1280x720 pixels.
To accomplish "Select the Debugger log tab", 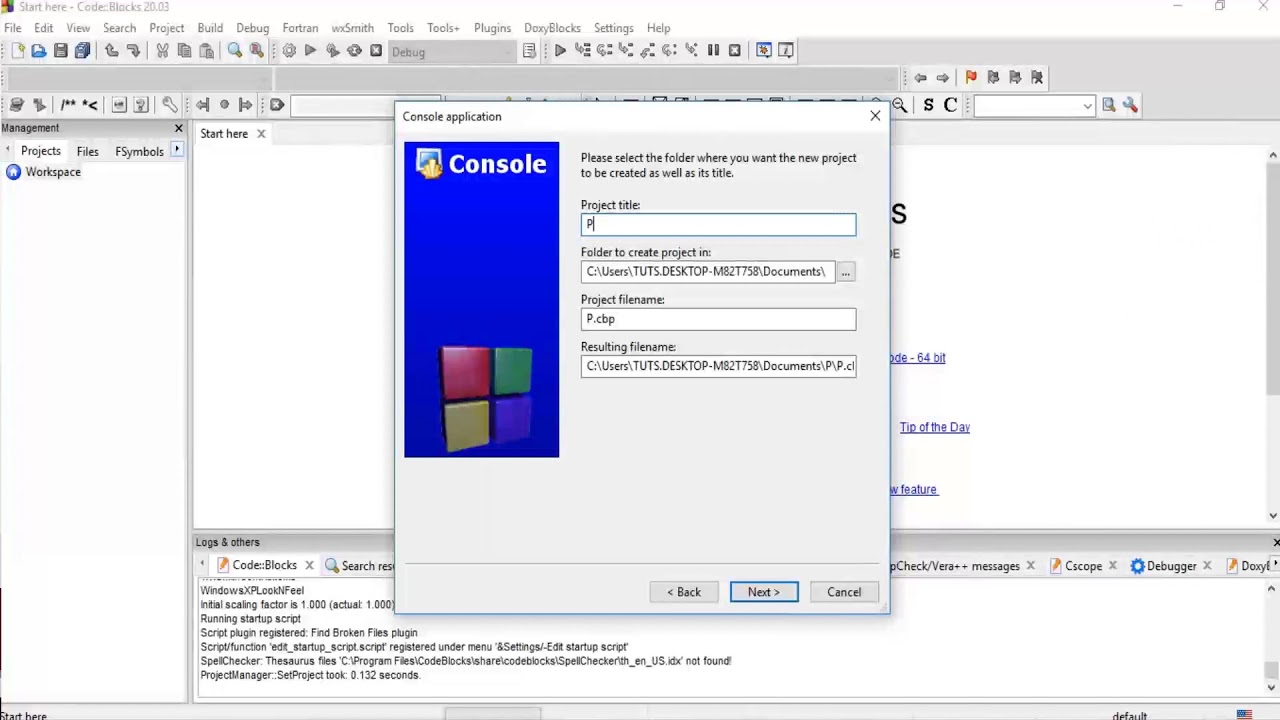I will [x=1171, y=566].
